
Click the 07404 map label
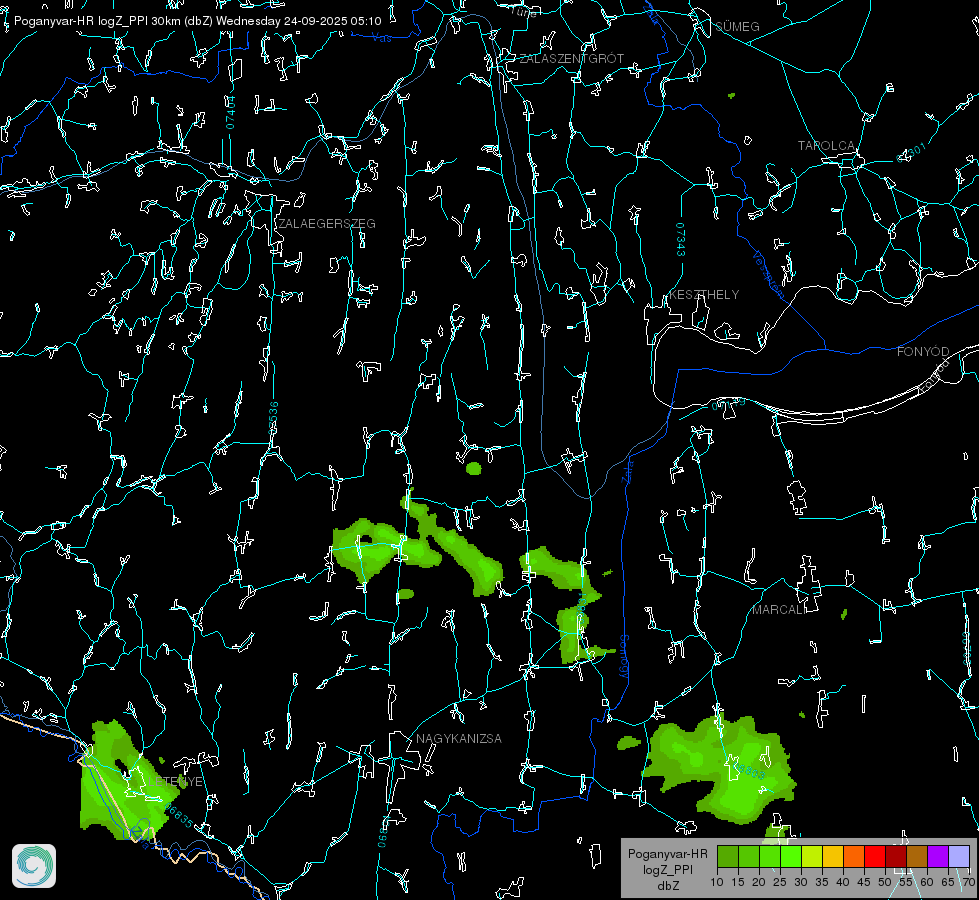[230, 112]
